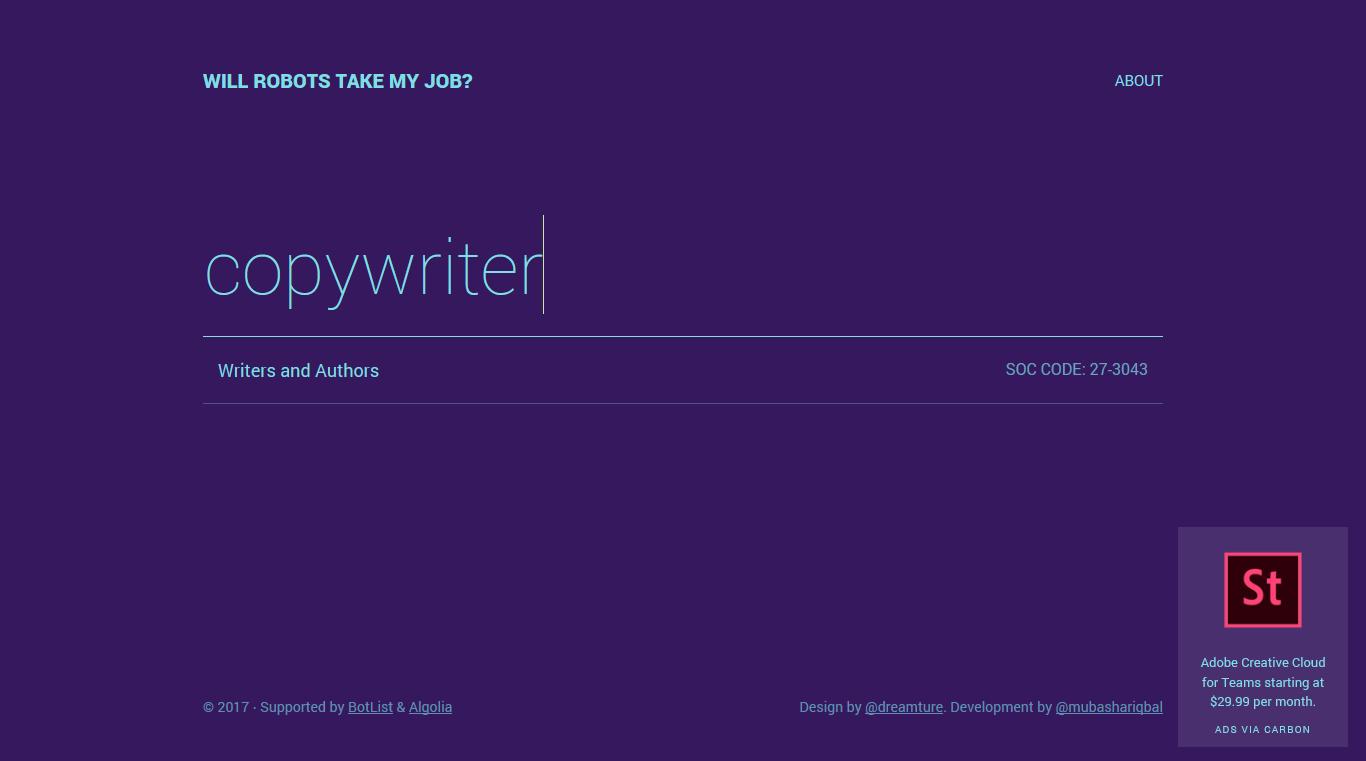This screenshot has width=1366, height=761.
Task: Select the Writers and Authors result
Action: click(298, 371)
